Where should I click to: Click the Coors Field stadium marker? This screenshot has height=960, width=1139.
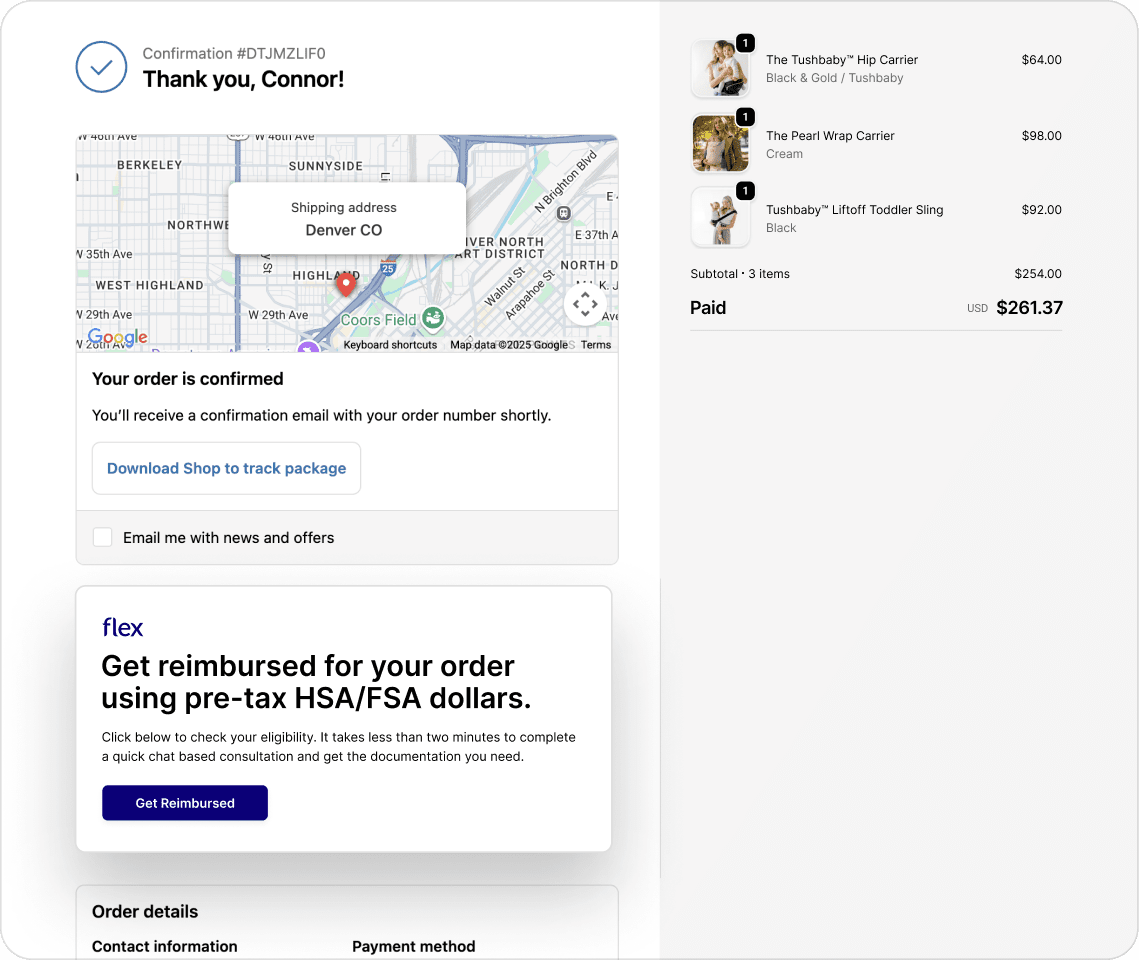tap(433, 319)
